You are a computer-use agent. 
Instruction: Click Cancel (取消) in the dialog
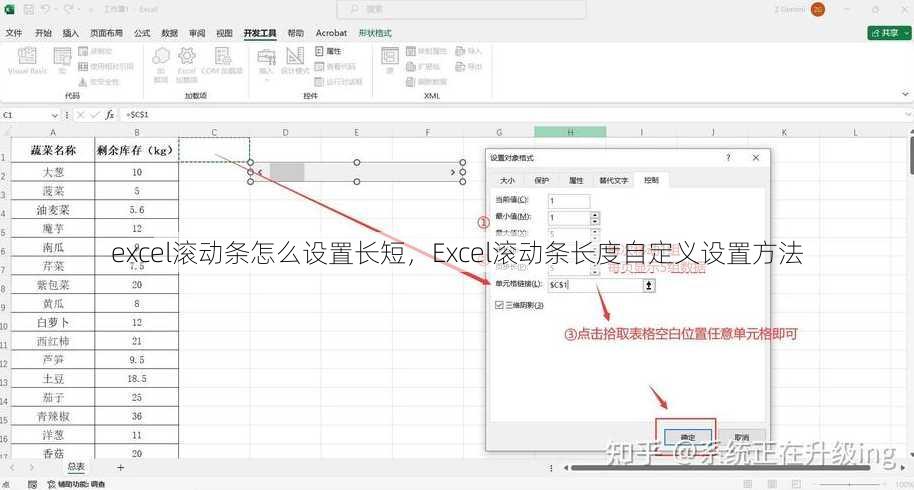[741, 437]
